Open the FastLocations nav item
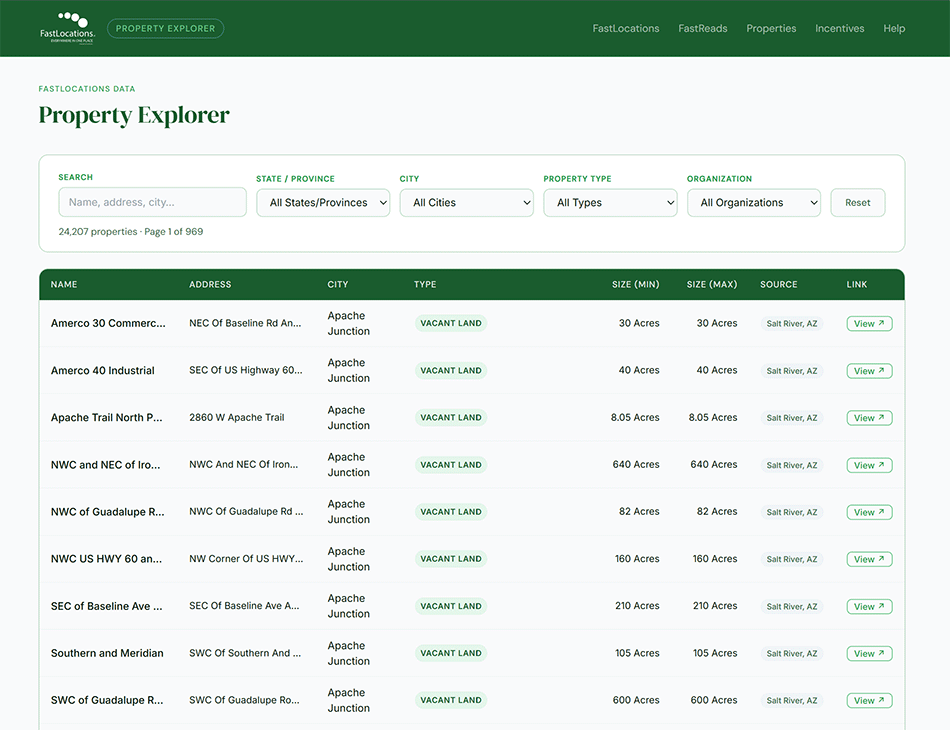950x730 pixels. [x=626, y=28]
